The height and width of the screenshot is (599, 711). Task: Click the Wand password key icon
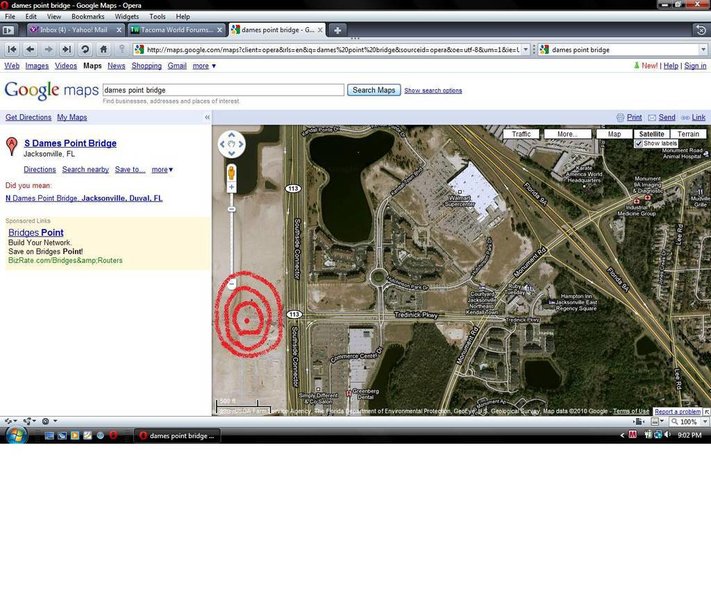click(x=122, y=49)
